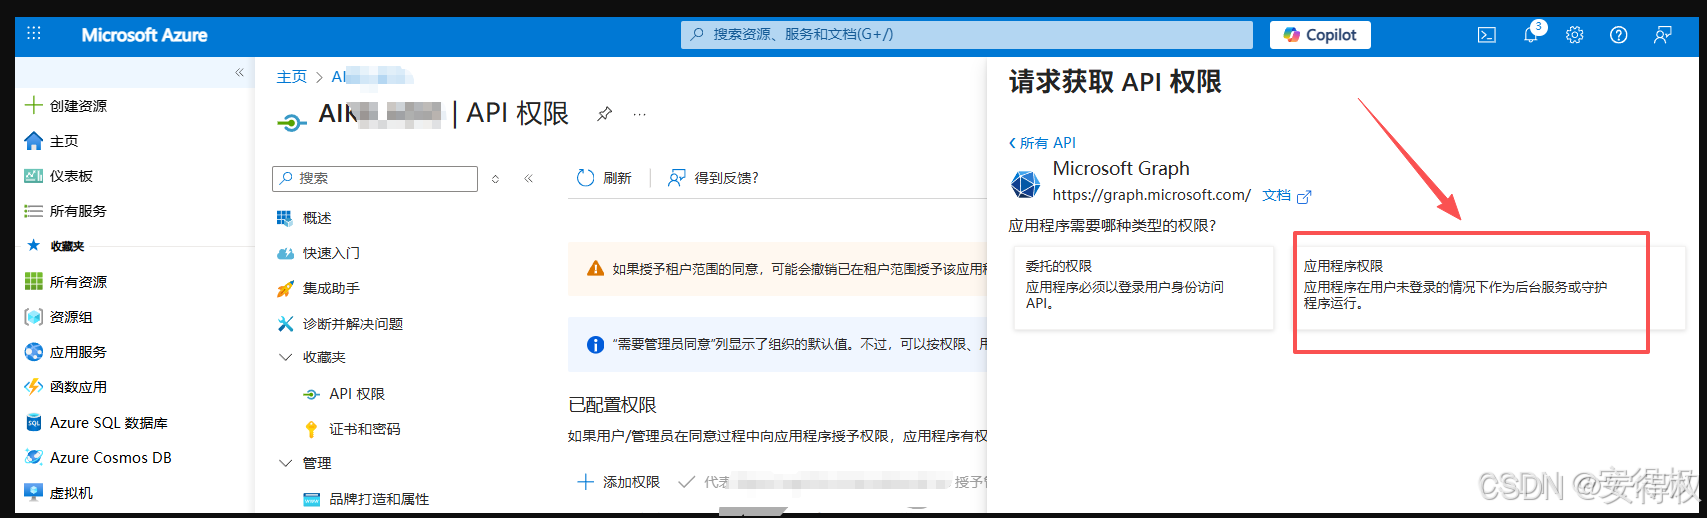Screen dimensions: 1707x518
Task: Open Certificates & secrets (证书和密码)
Action: pyautogui.click(x=364, y=429)
